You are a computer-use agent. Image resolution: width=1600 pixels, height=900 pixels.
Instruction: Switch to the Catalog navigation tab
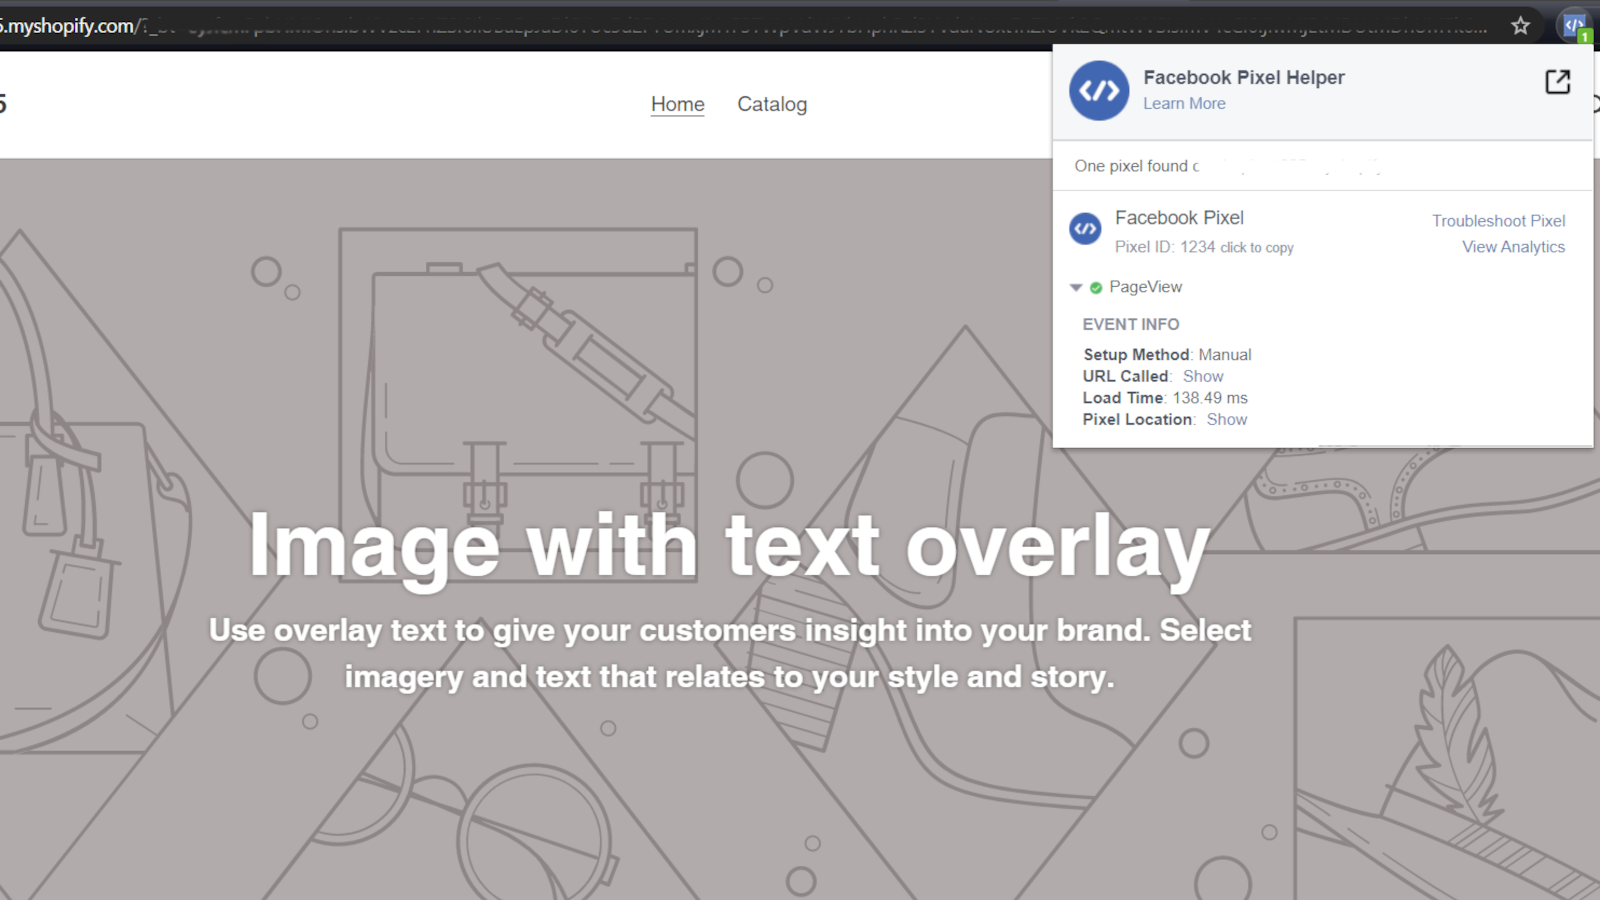coord(772,104)
